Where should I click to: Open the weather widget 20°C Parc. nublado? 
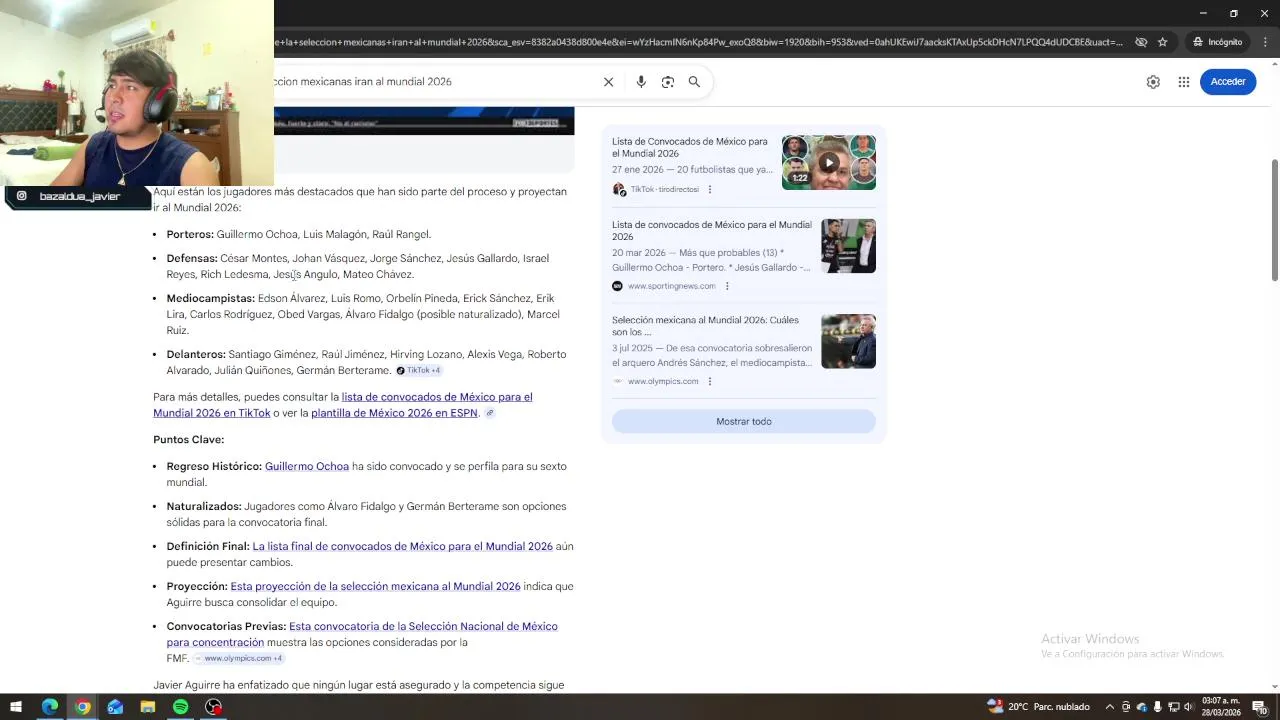pyautogui.click(x=1039, y=707)
